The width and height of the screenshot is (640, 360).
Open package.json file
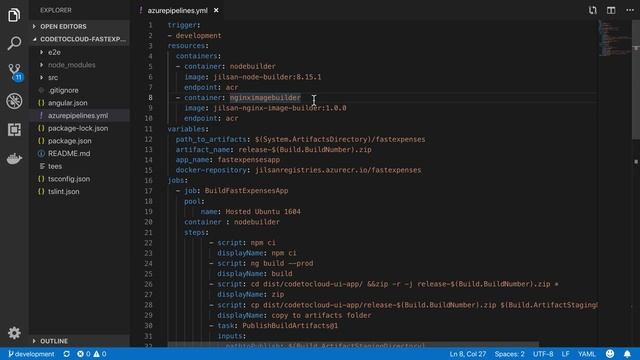[x=80, y=141]
